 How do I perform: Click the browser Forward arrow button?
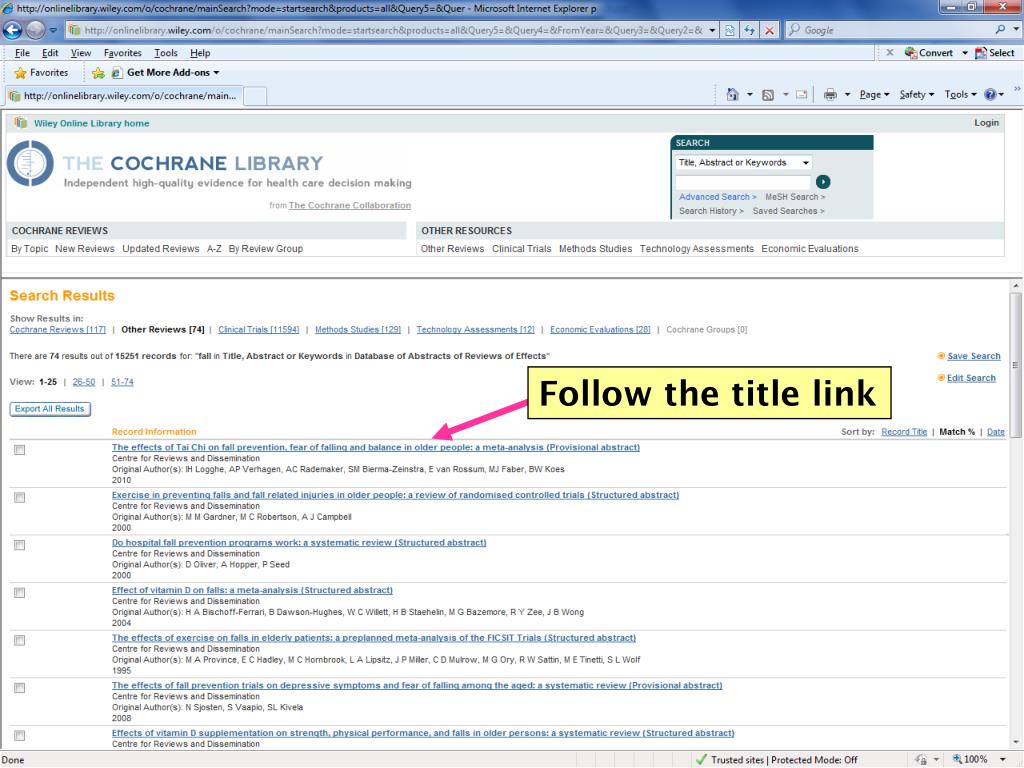click(x=35, y=30)
